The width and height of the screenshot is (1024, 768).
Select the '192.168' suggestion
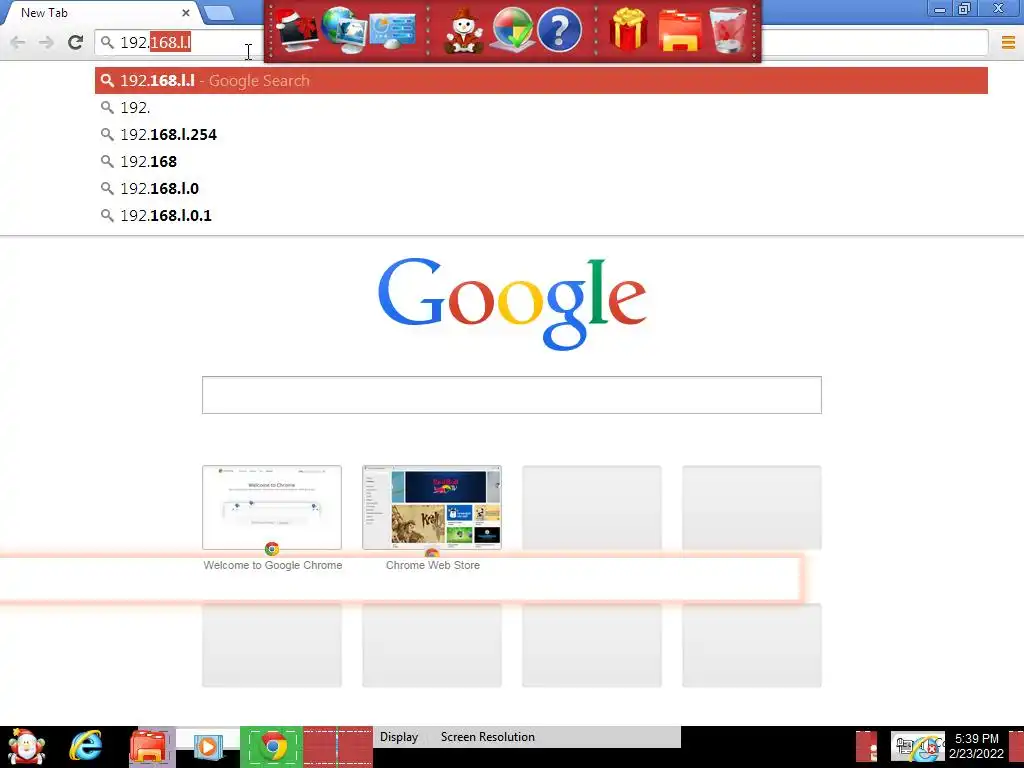tap(541, 161)
